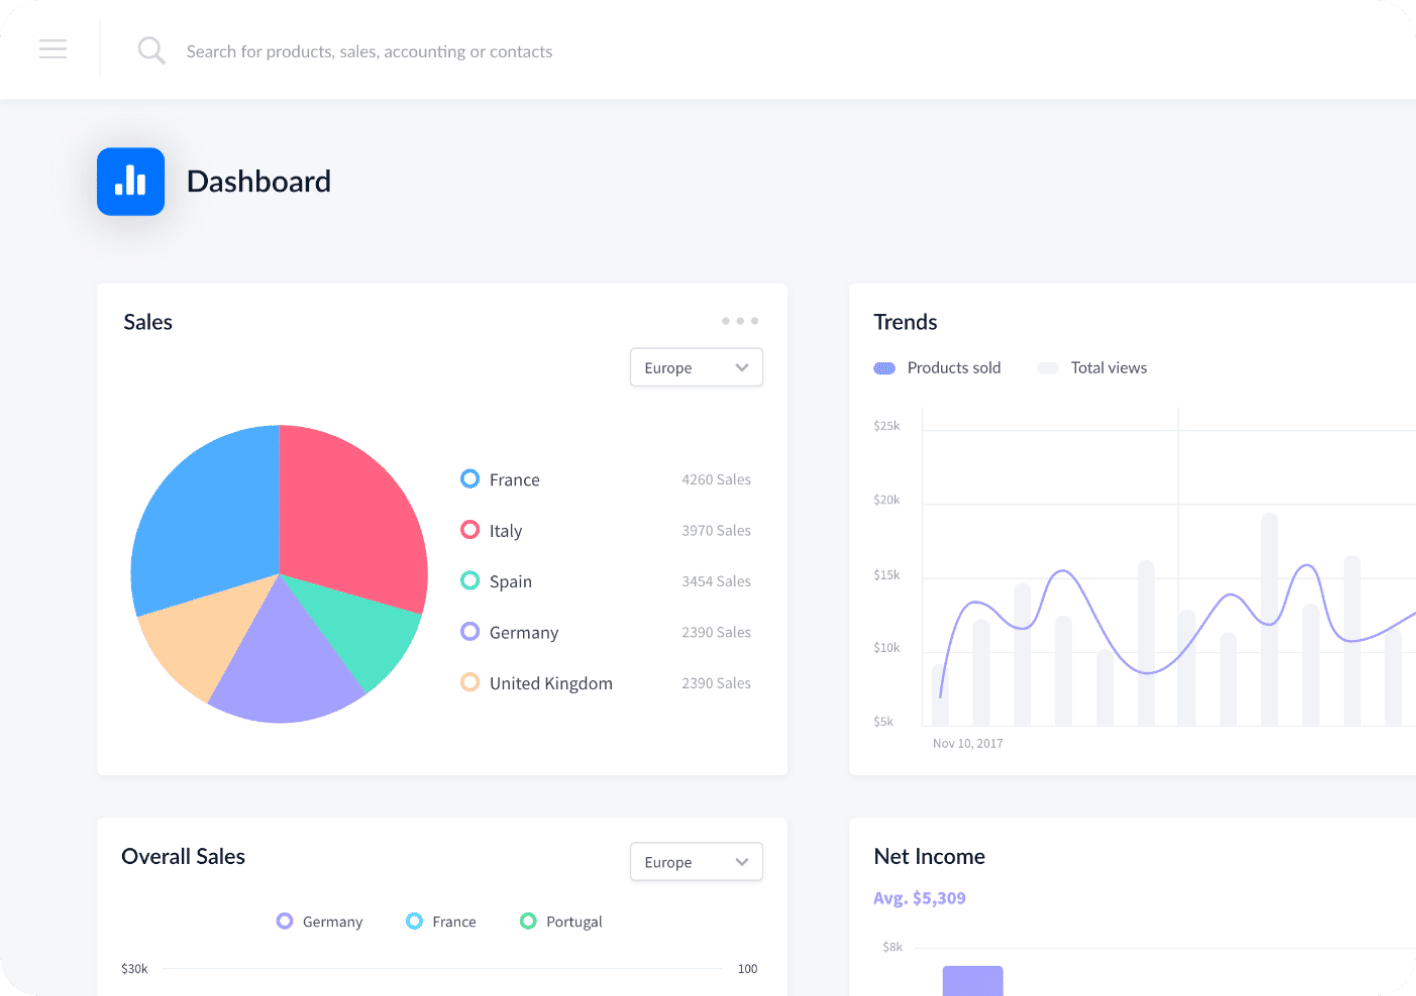Viewport: 1416px width, 996px height.
Task: Select the Italy marker in the Sales legend
Action: pyautogui.click(x=470, y=530)
